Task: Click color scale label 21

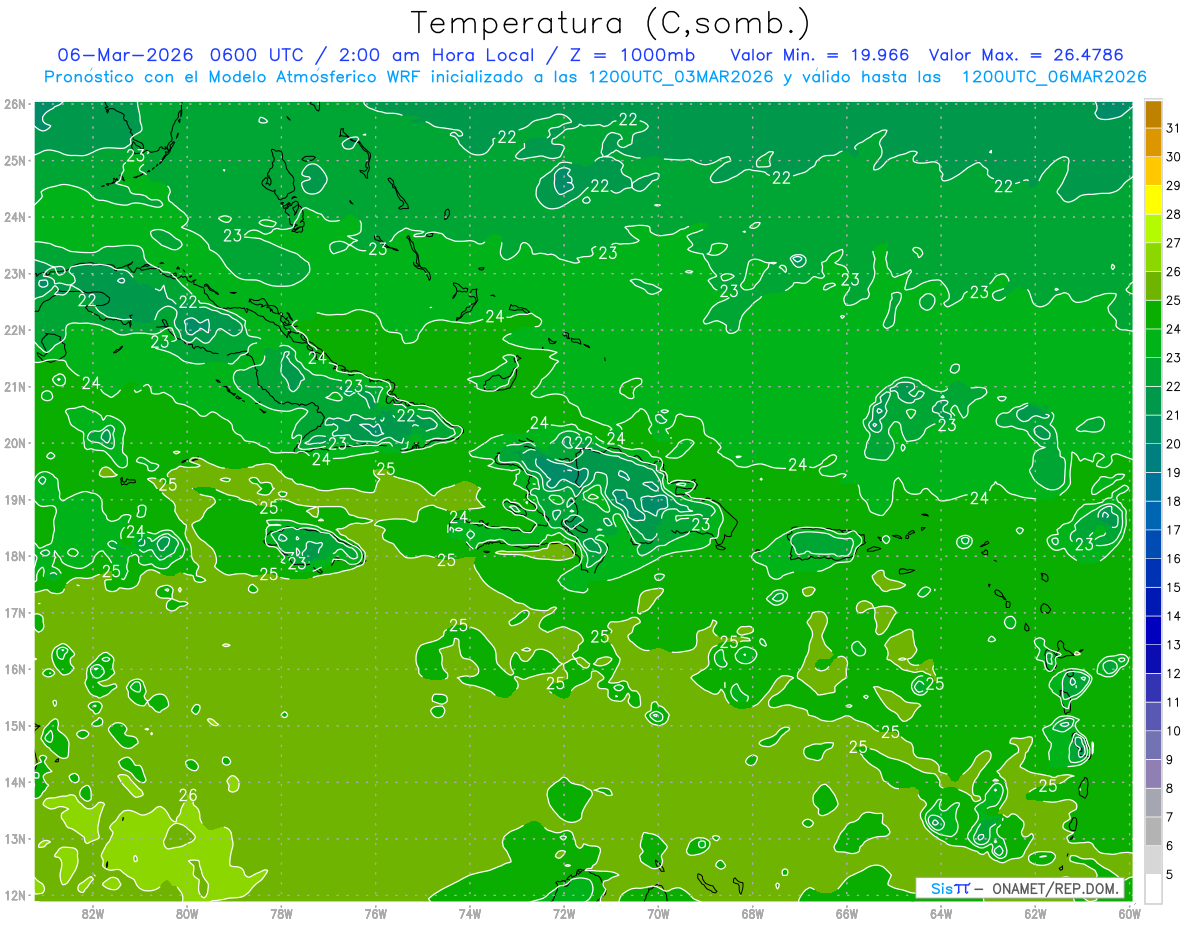Action: pos(1173,415)
